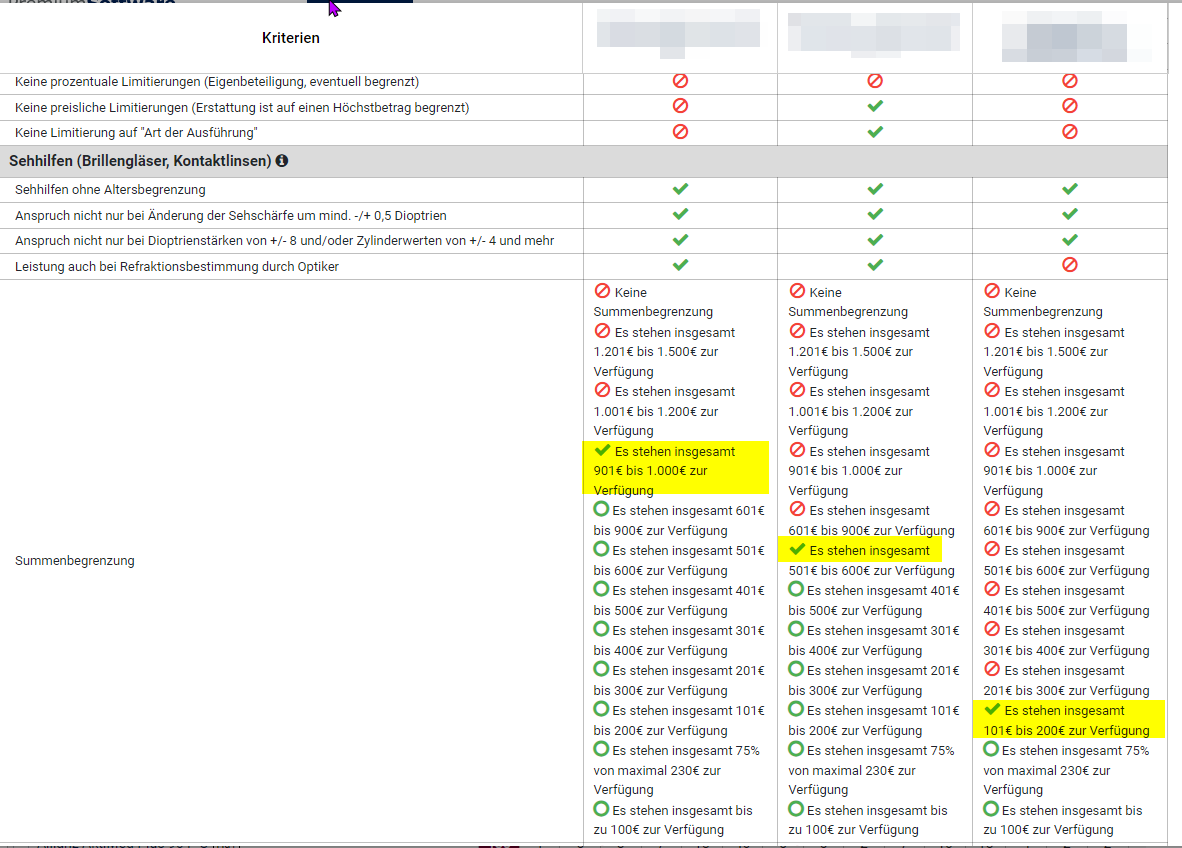Screen dimensions: 1182x848
Task: Click the red prohibited icon for preisliche Limitierungen, first provider column
Action: [x=680, y=106]
